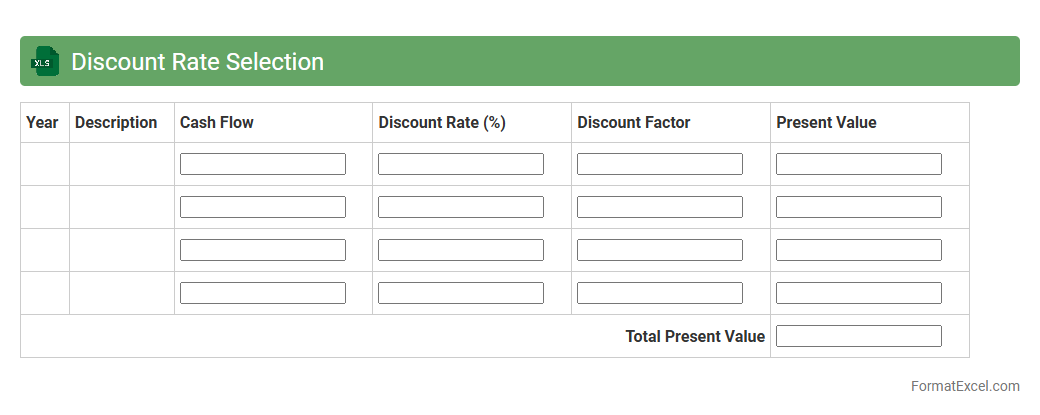Click the first row Cash Flow field
The height and width of the screenshot is (415, 1040).
tap(263, 164)
